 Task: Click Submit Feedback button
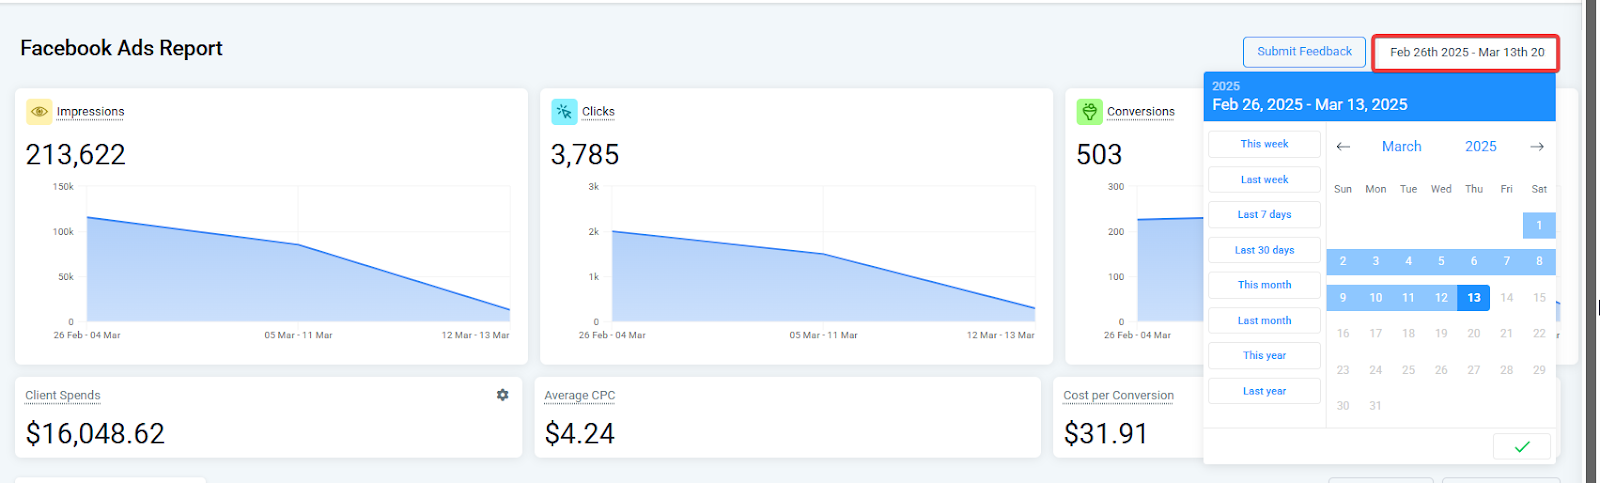1304,52
